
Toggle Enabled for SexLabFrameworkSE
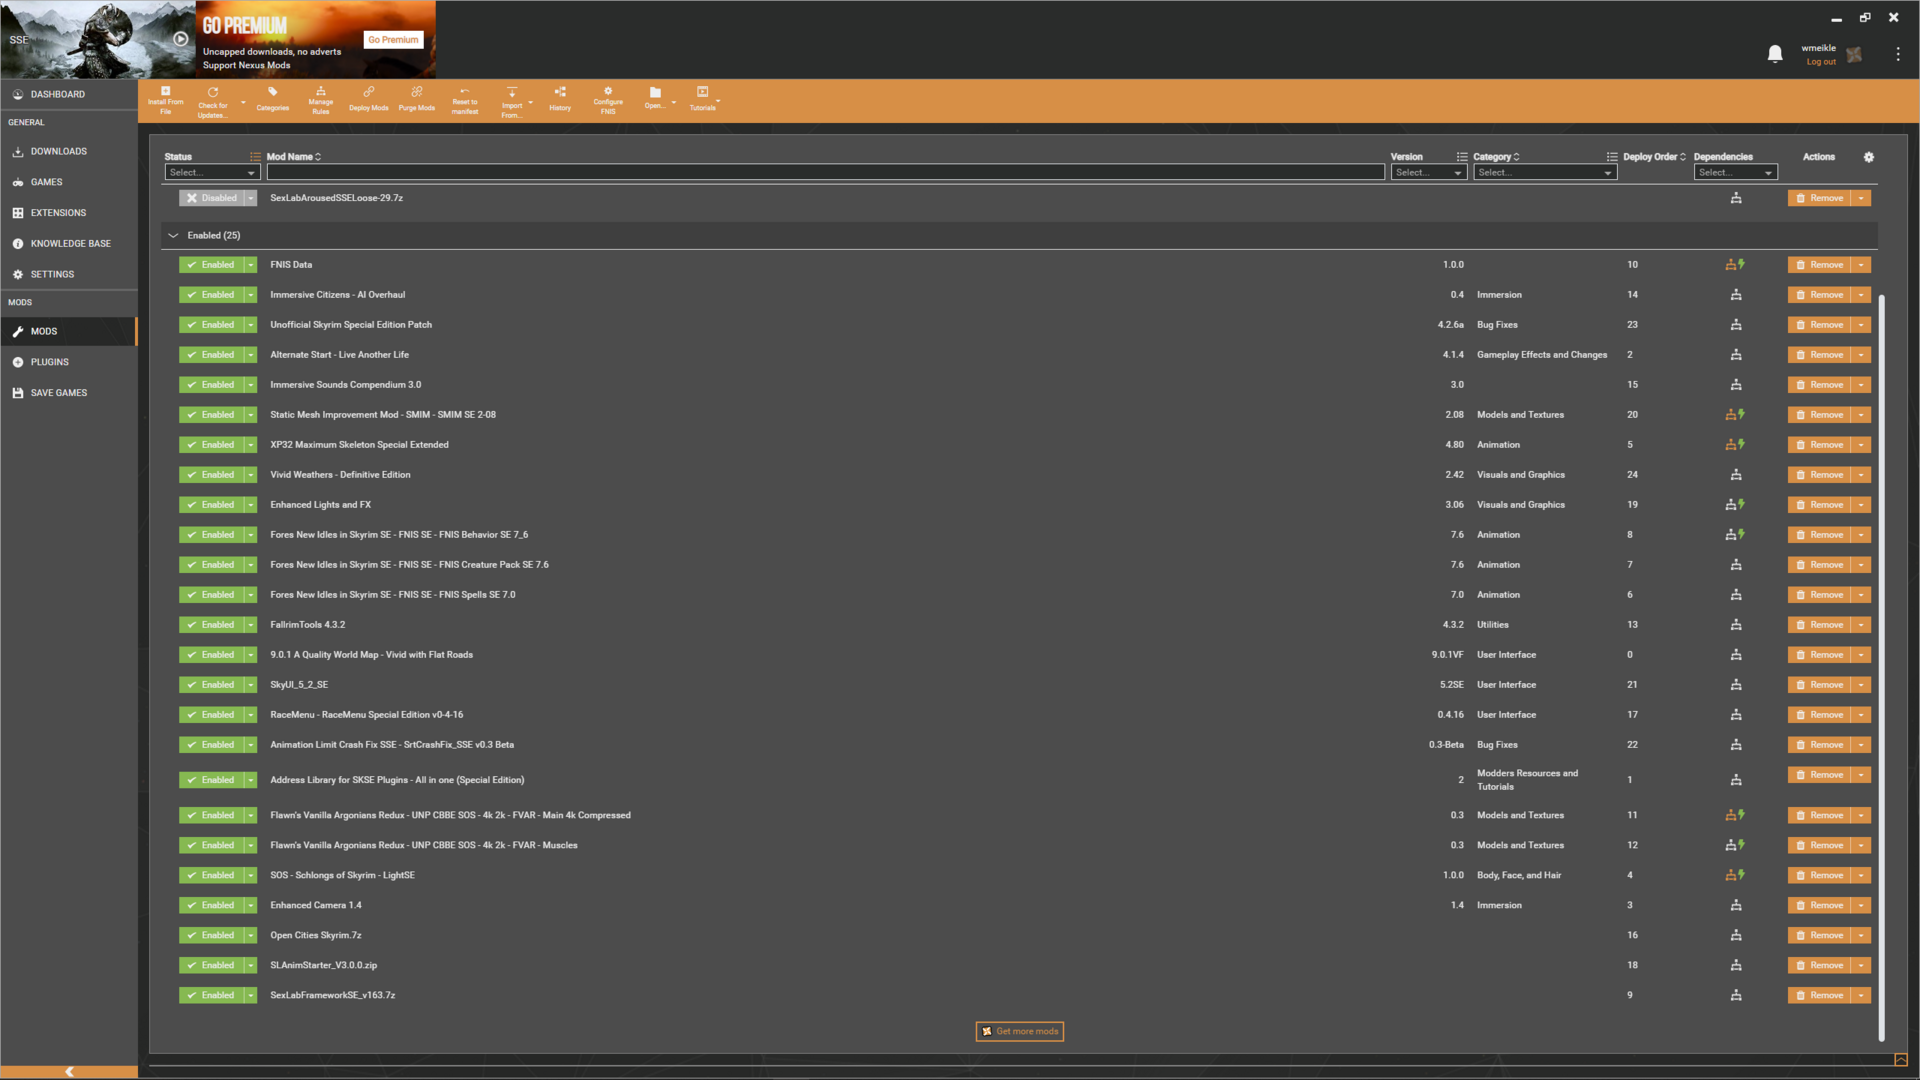pyautogui.click(x=211, y=996)
